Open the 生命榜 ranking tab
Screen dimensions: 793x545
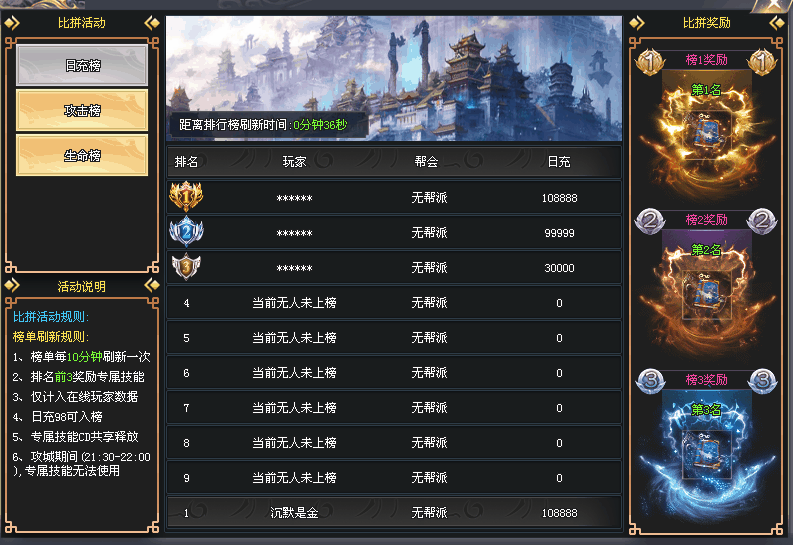[x=82, y=155]
